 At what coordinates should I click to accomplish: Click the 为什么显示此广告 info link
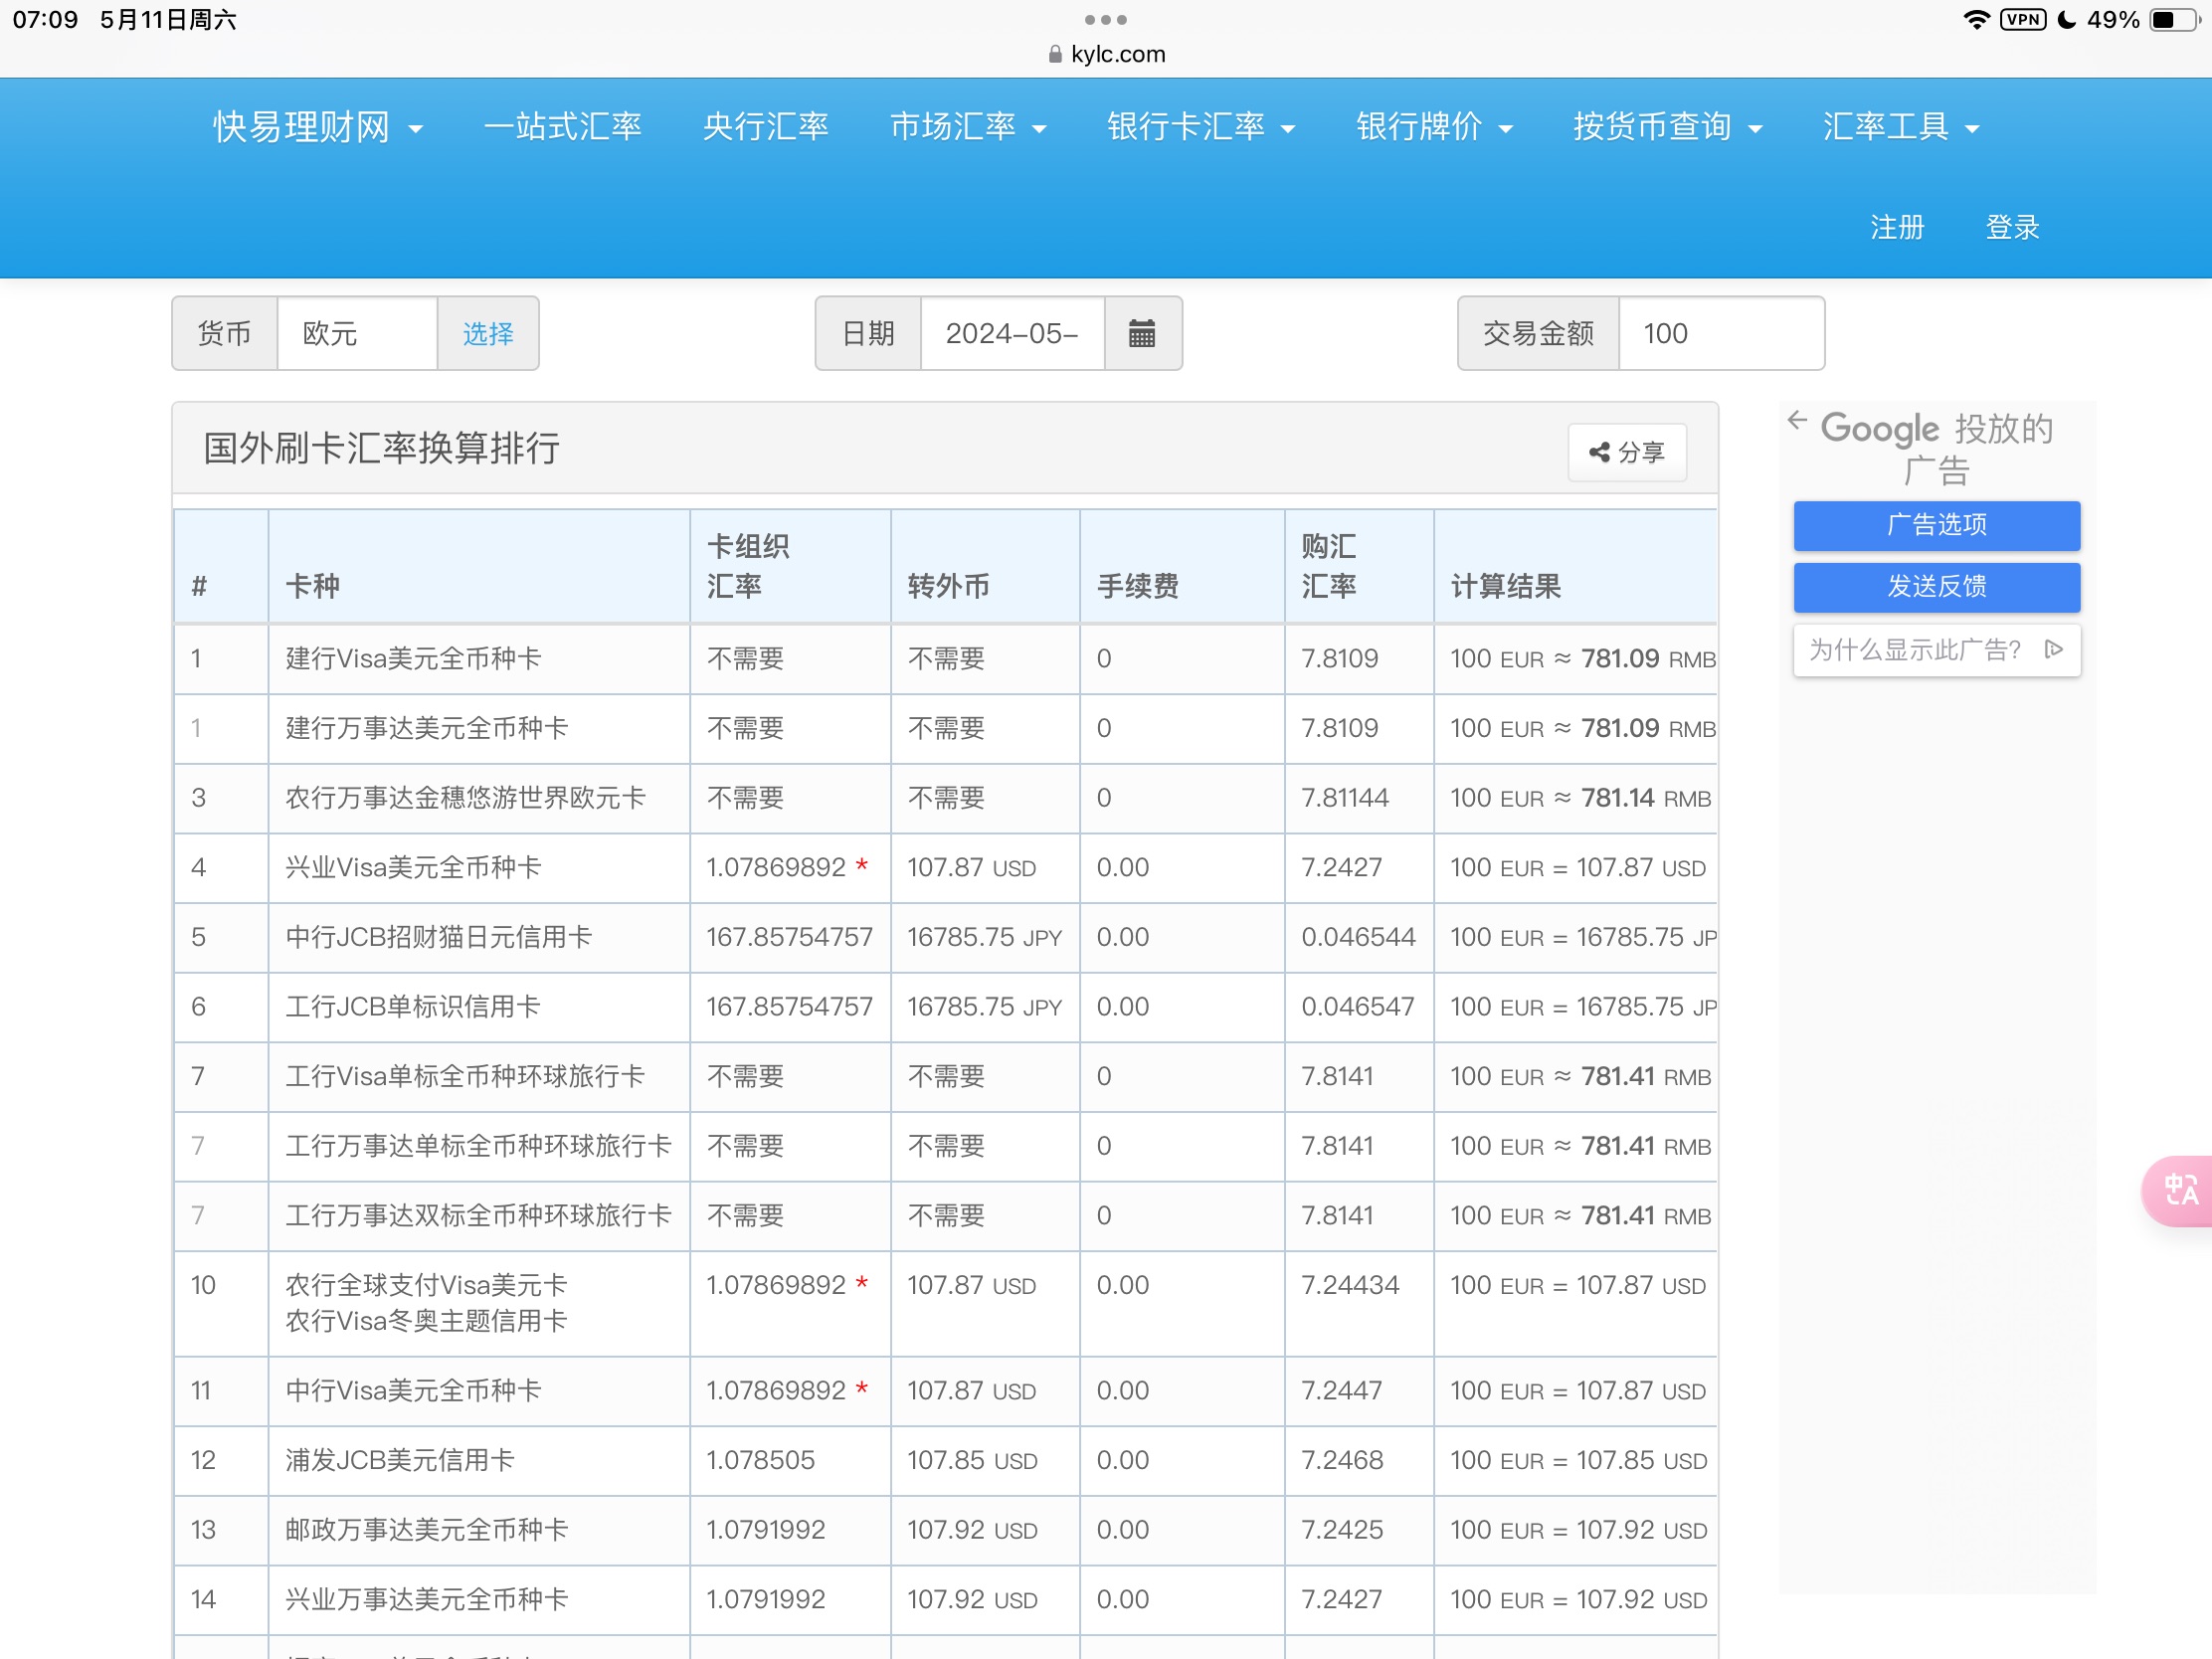pos(1936,650)
